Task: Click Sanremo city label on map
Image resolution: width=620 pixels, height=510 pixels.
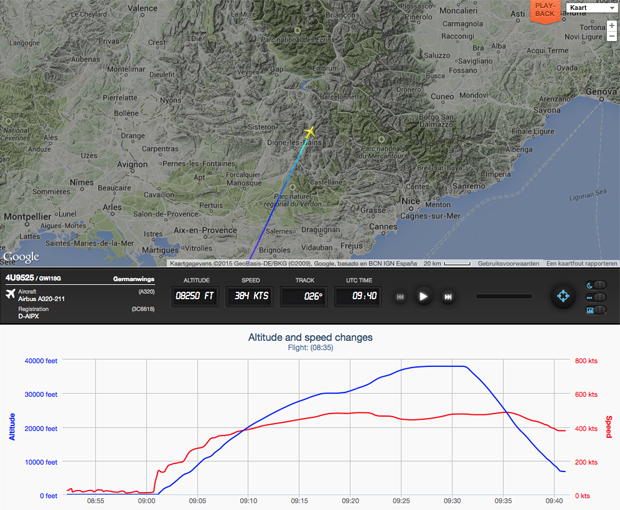Action: tap(469, 186)
